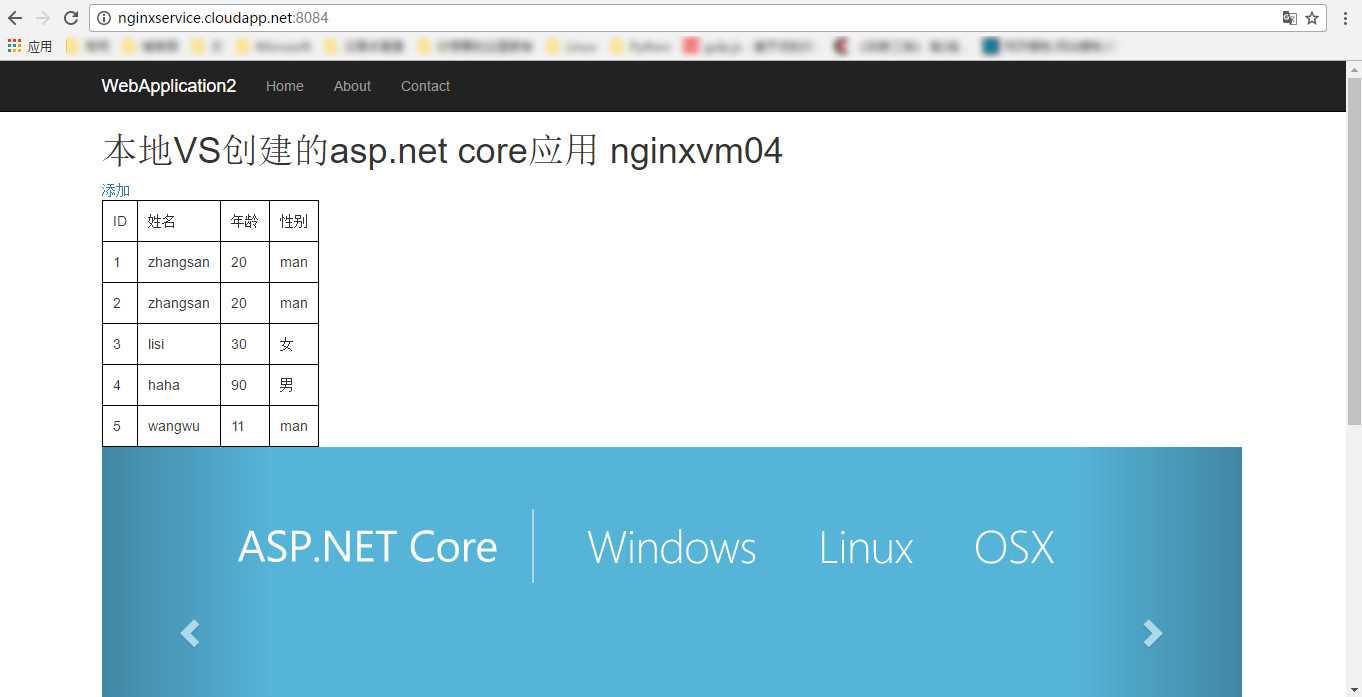Click man in the wangwu row
The image size is (1362, 697).
(294, 426)
